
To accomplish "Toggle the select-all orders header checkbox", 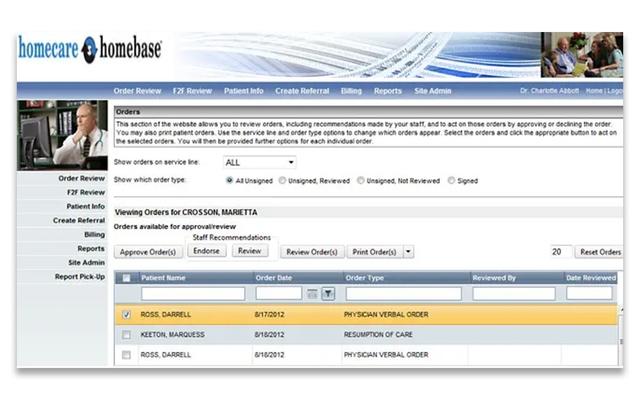I will pyautogui.click(x=126, y=277).
